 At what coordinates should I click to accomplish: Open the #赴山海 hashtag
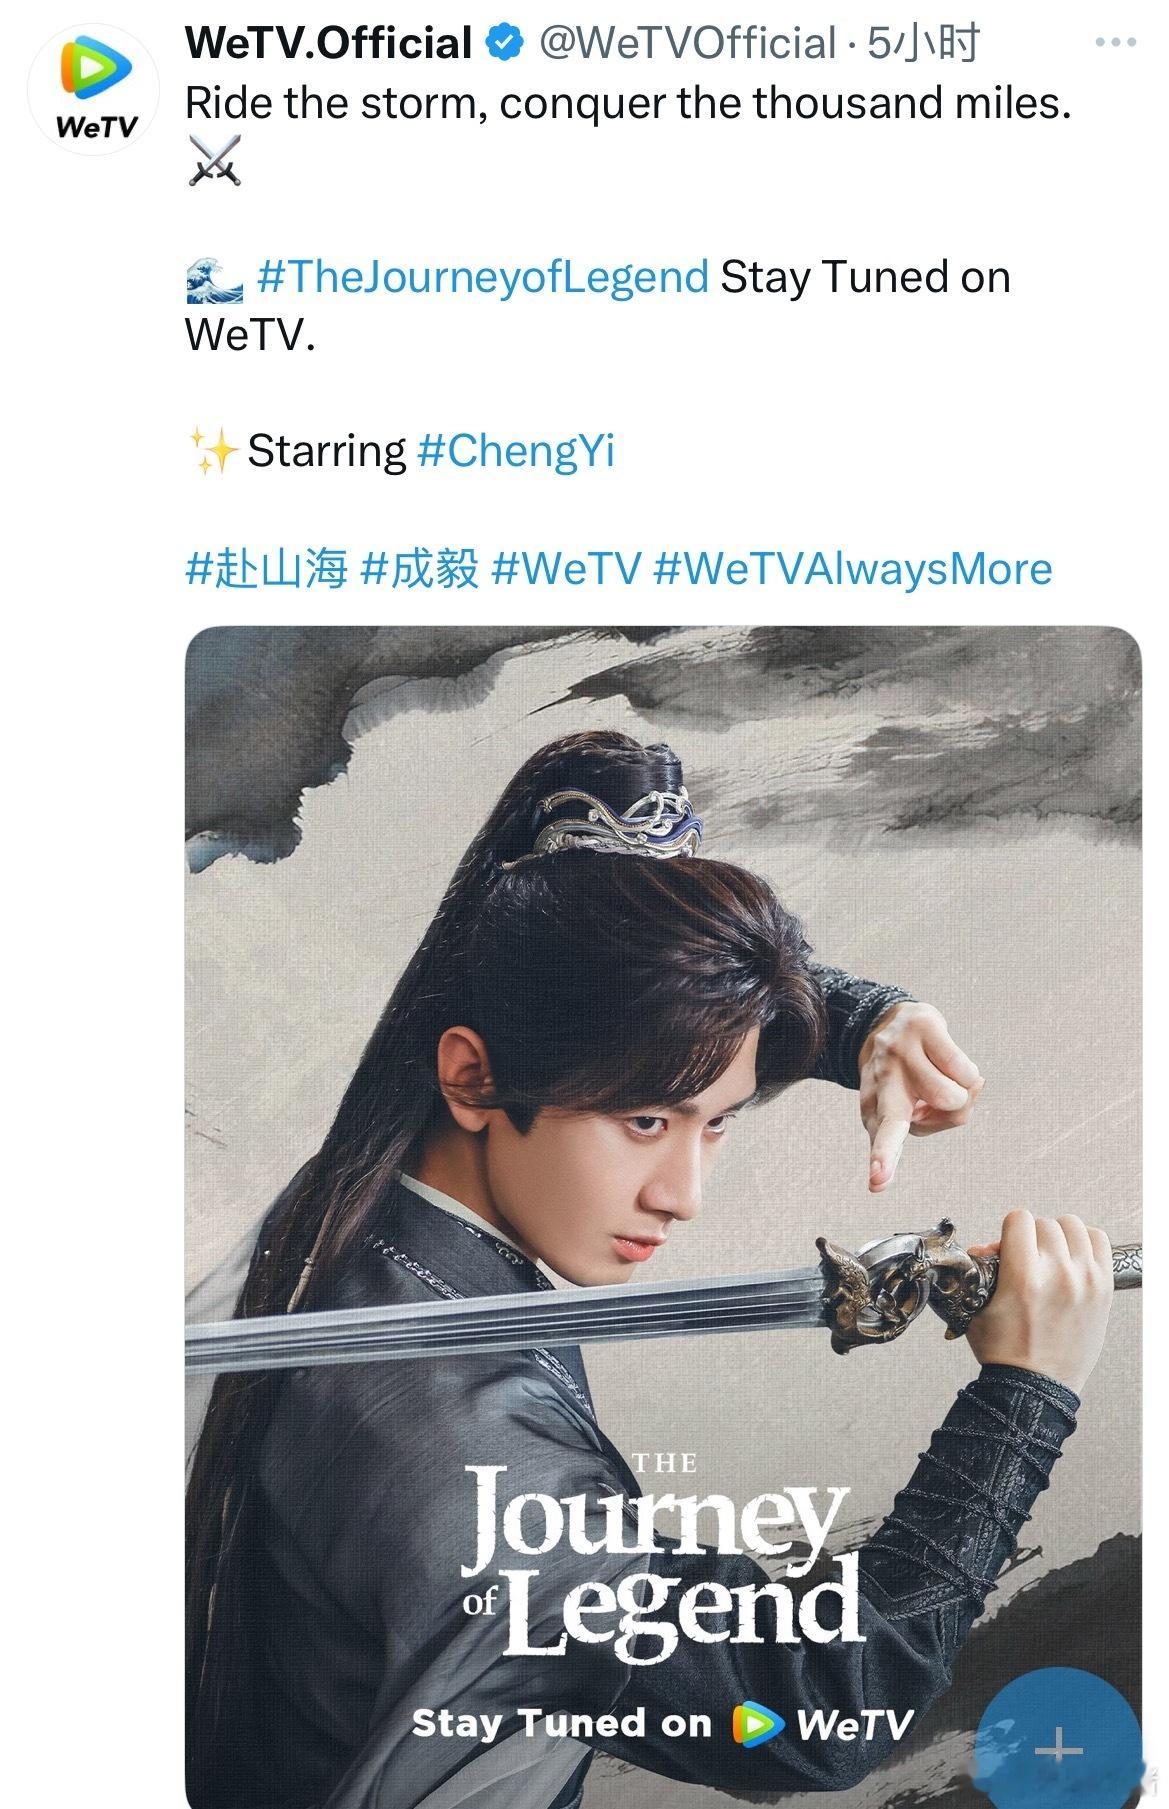[266, 569]
